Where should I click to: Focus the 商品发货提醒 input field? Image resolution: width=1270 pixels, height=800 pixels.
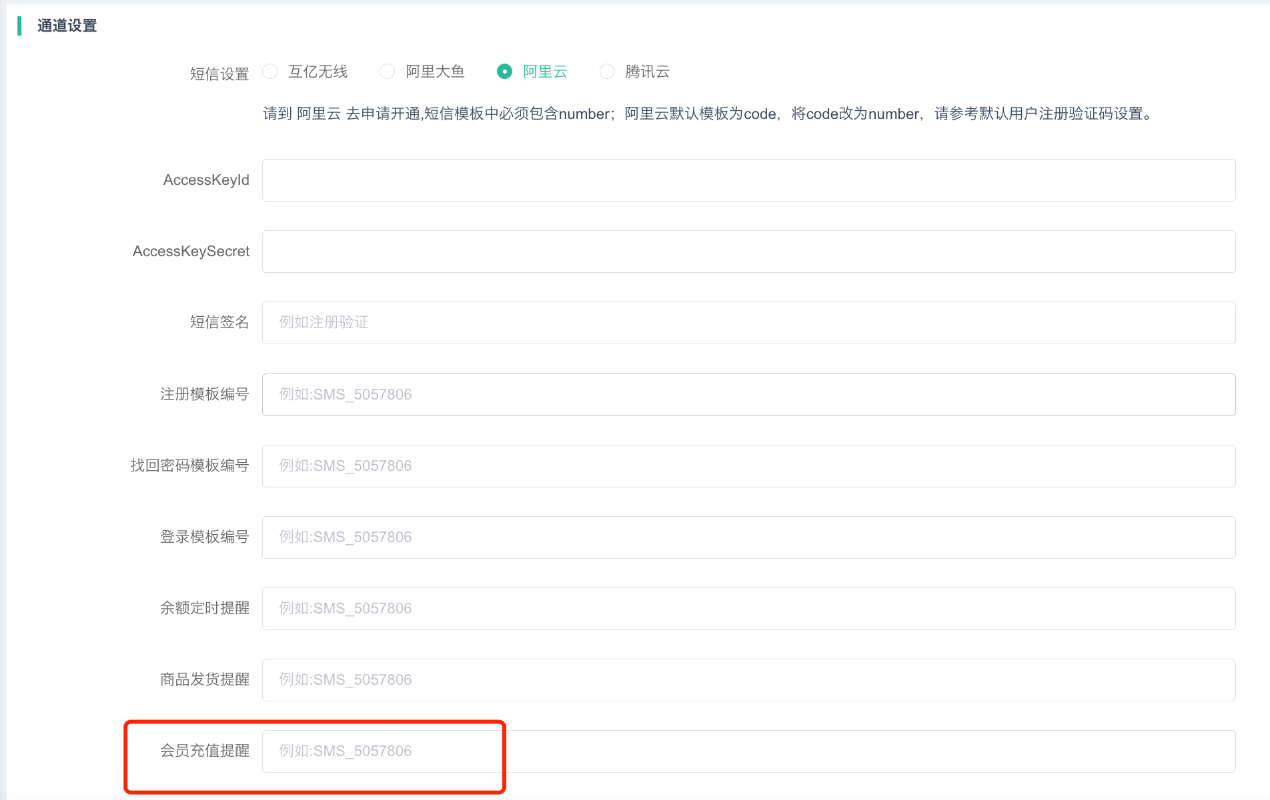748,679
